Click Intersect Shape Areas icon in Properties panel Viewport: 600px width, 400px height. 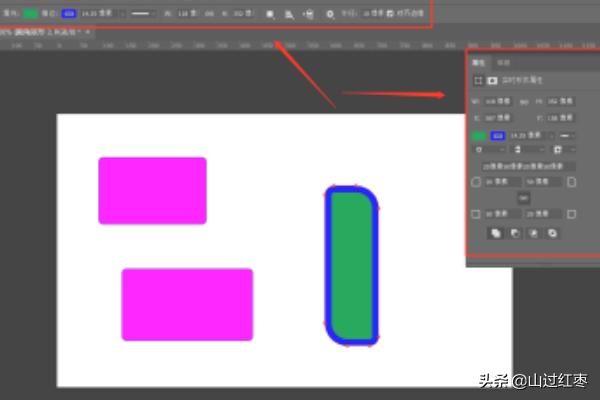click(533, 233)
